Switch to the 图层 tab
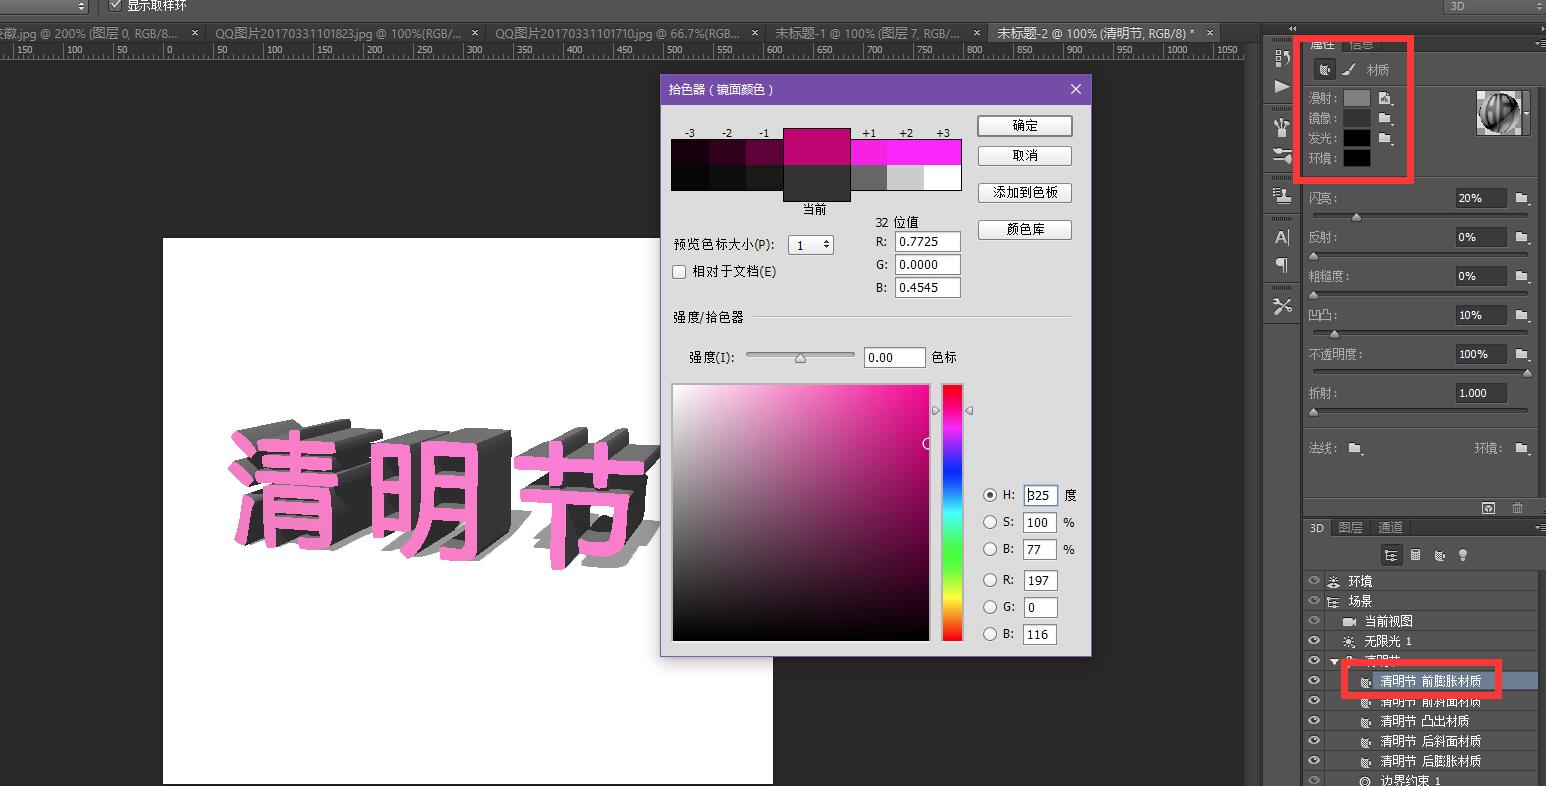 tap(1350, 527)
